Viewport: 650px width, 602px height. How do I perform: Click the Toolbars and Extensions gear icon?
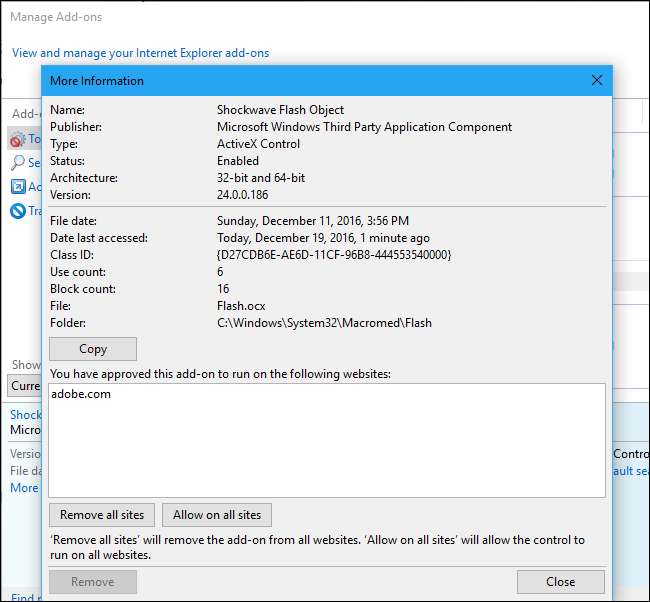click(17, 139)
